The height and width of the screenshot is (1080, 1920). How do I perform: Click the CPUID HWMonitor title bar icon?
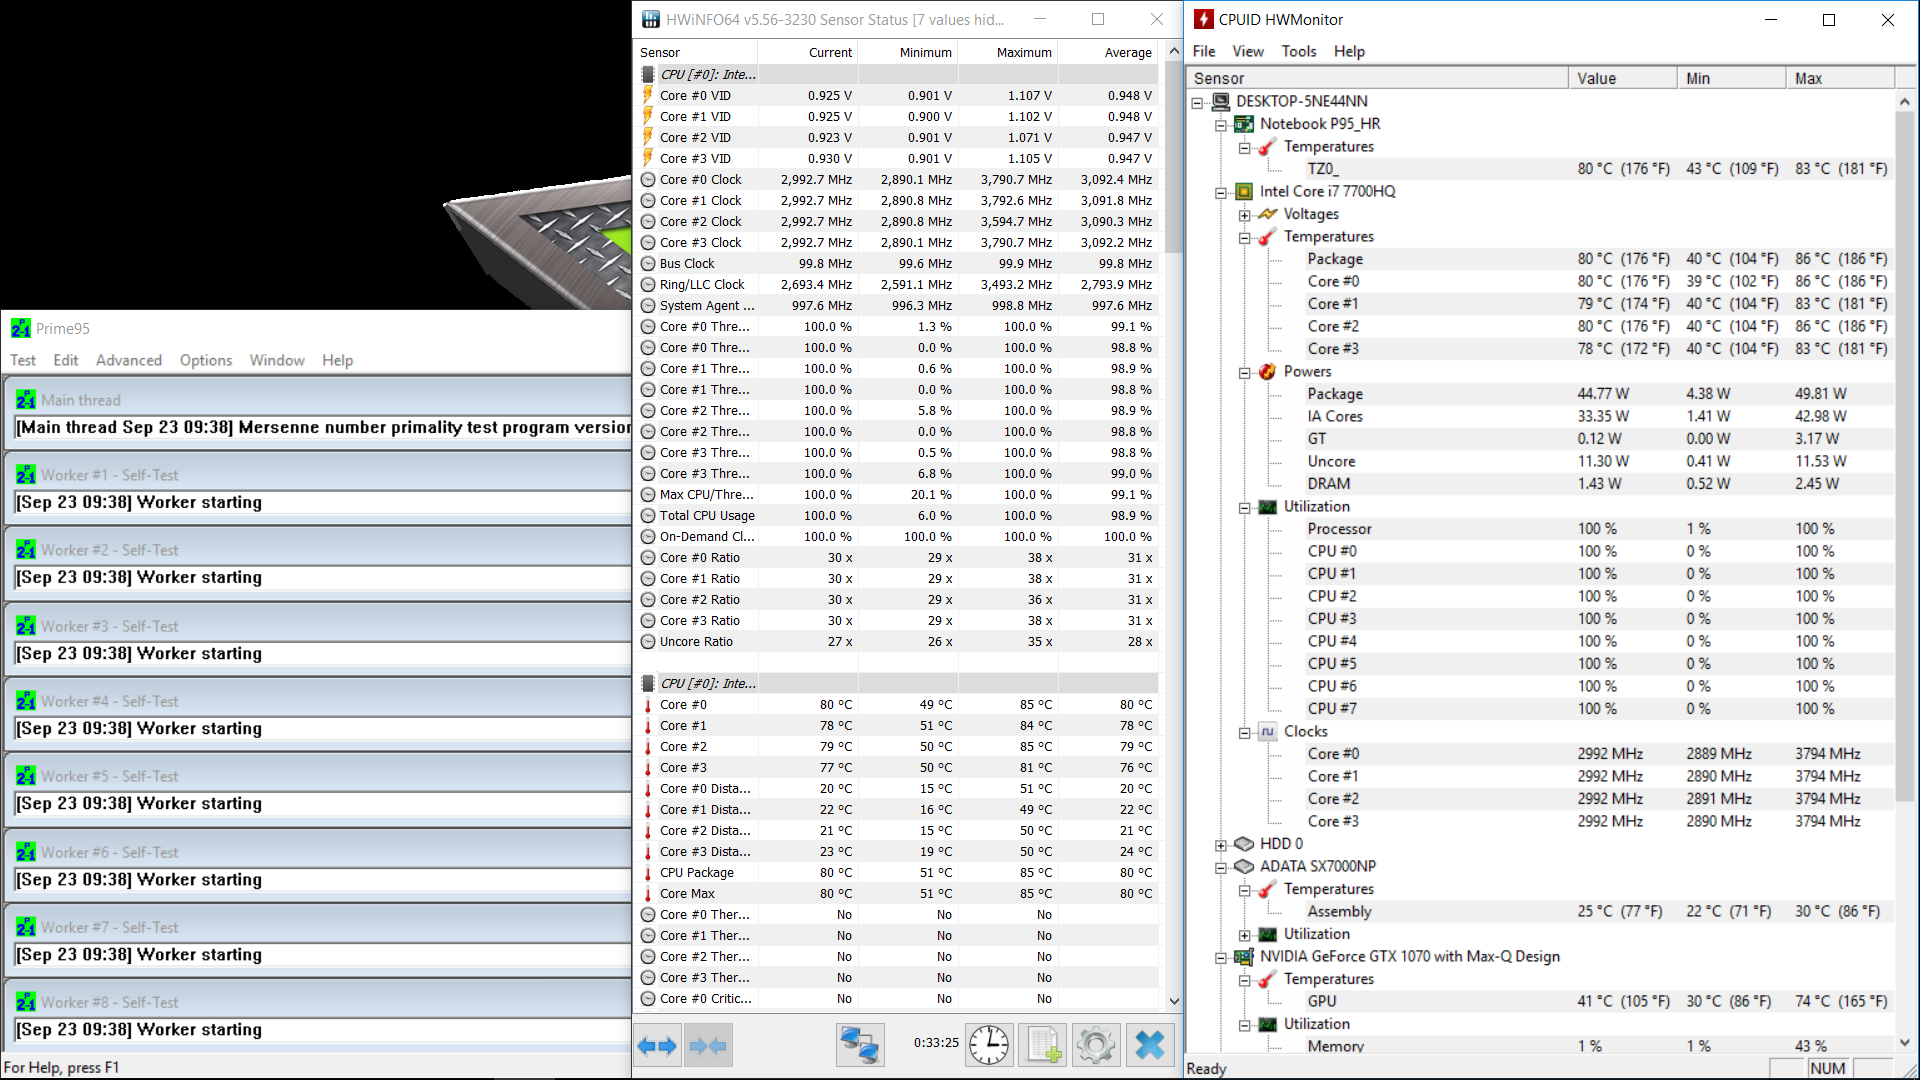tap(1204, 19)
